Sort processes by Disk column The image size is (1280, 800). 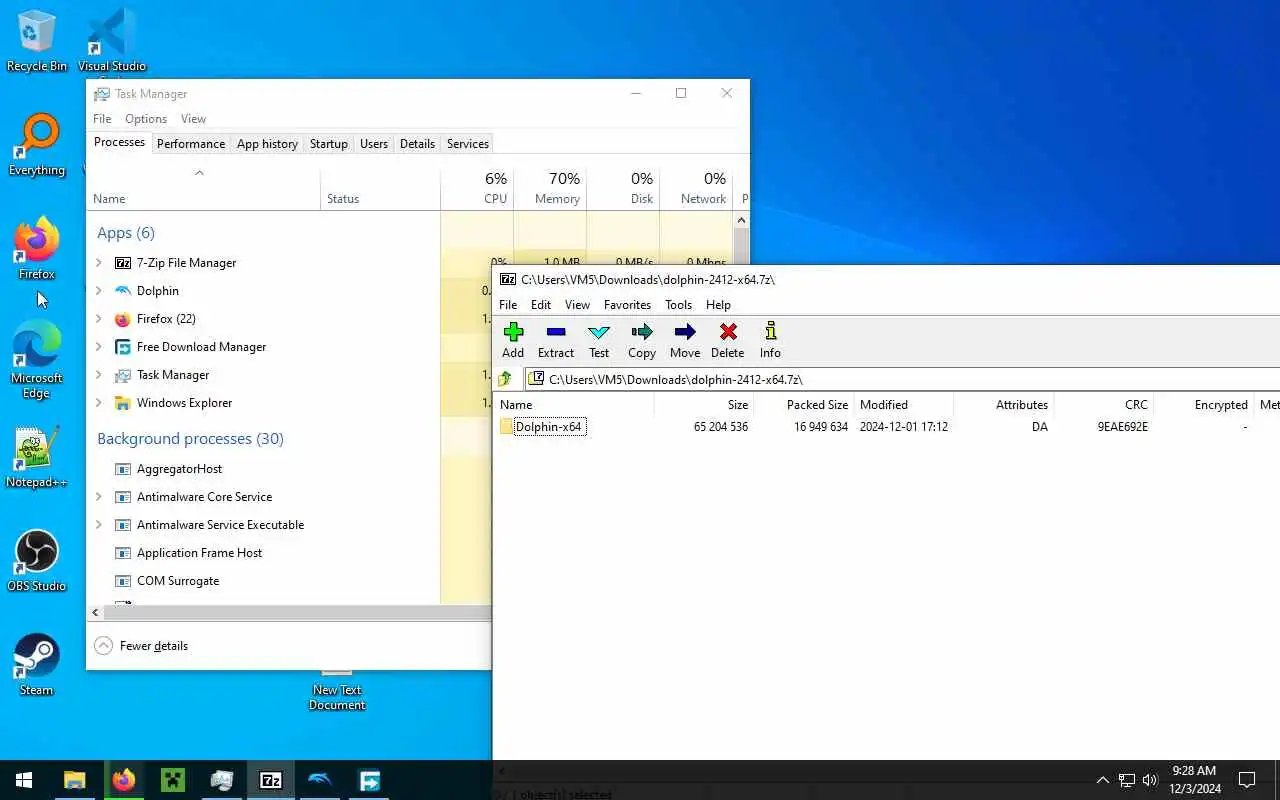tap(623, 188)
